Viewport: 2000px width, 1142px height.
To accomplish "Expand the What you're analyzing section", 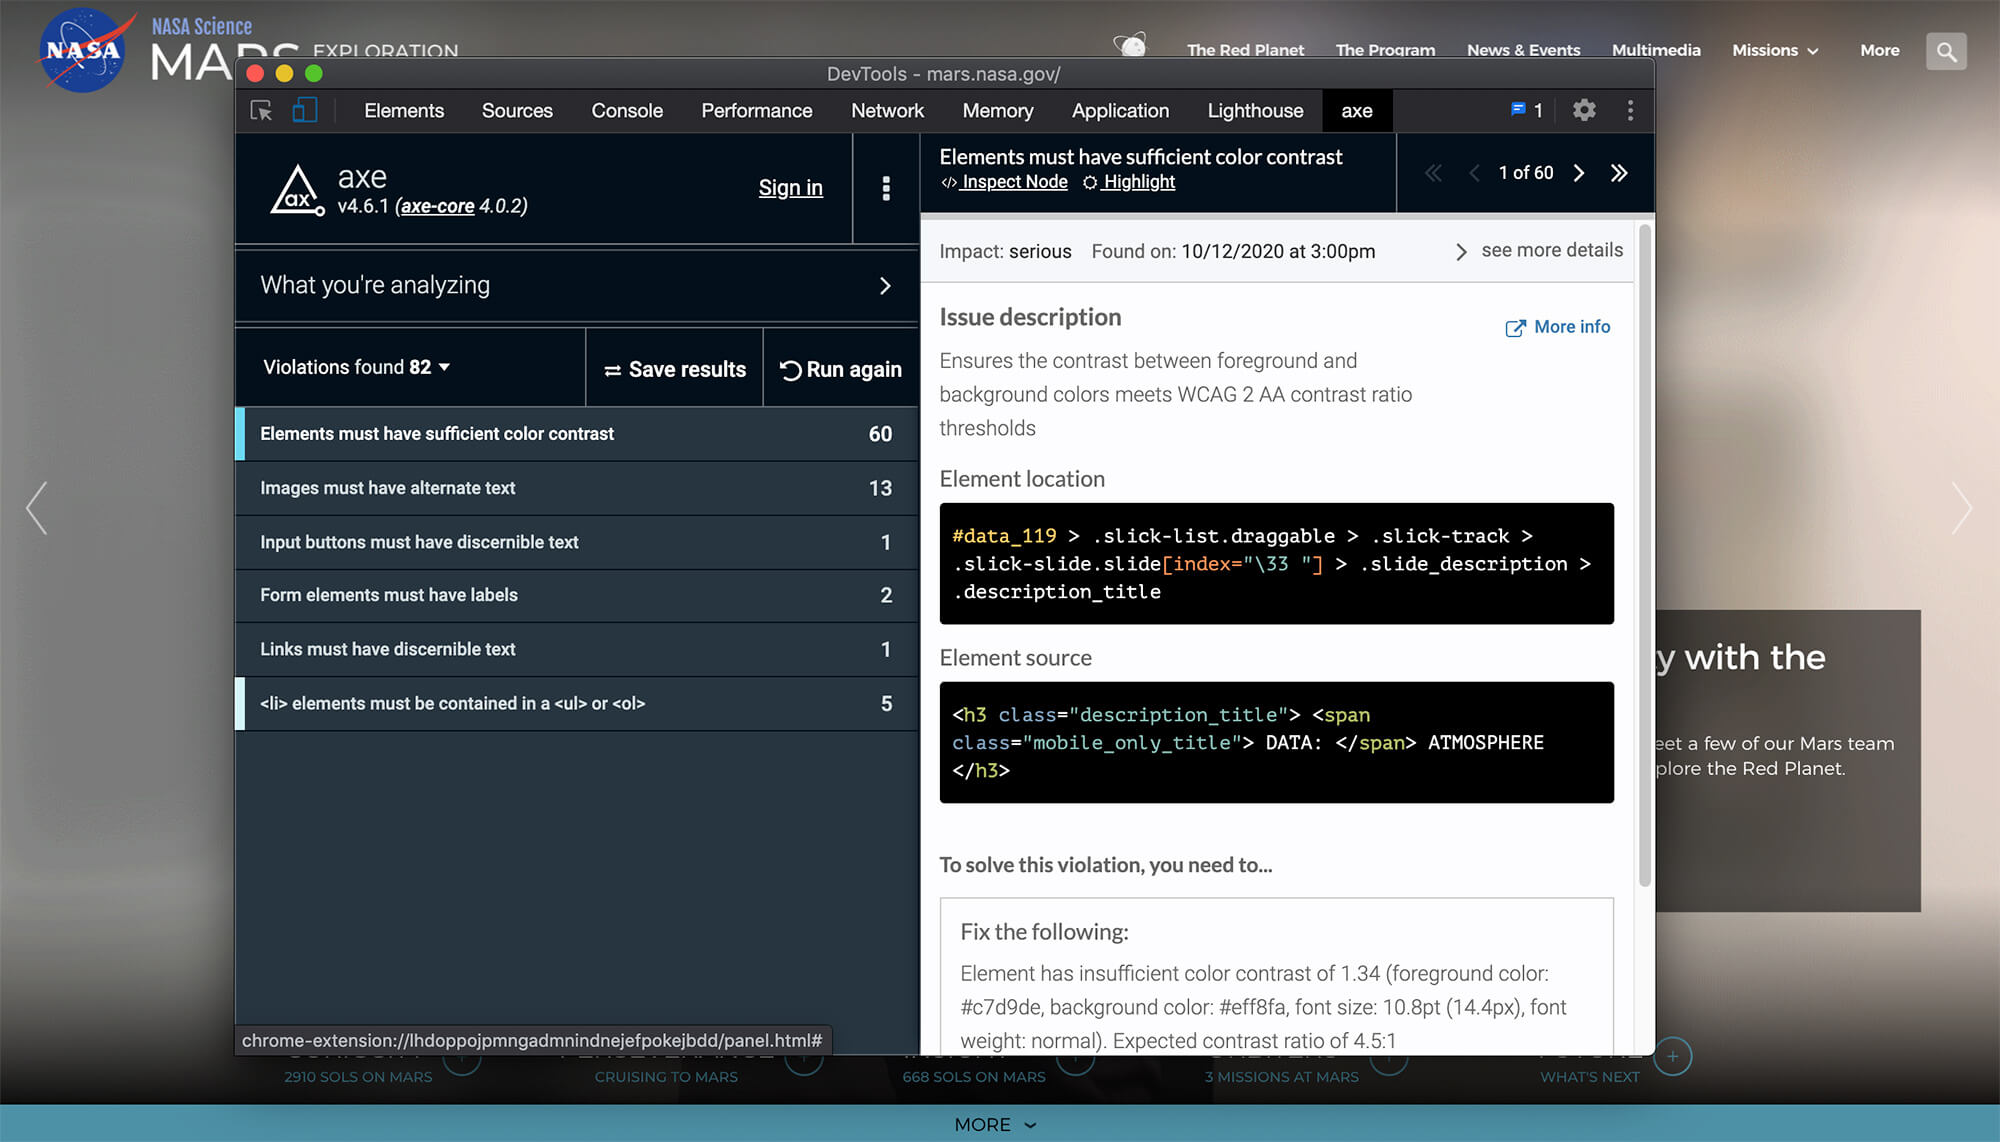I will point(576,285).
